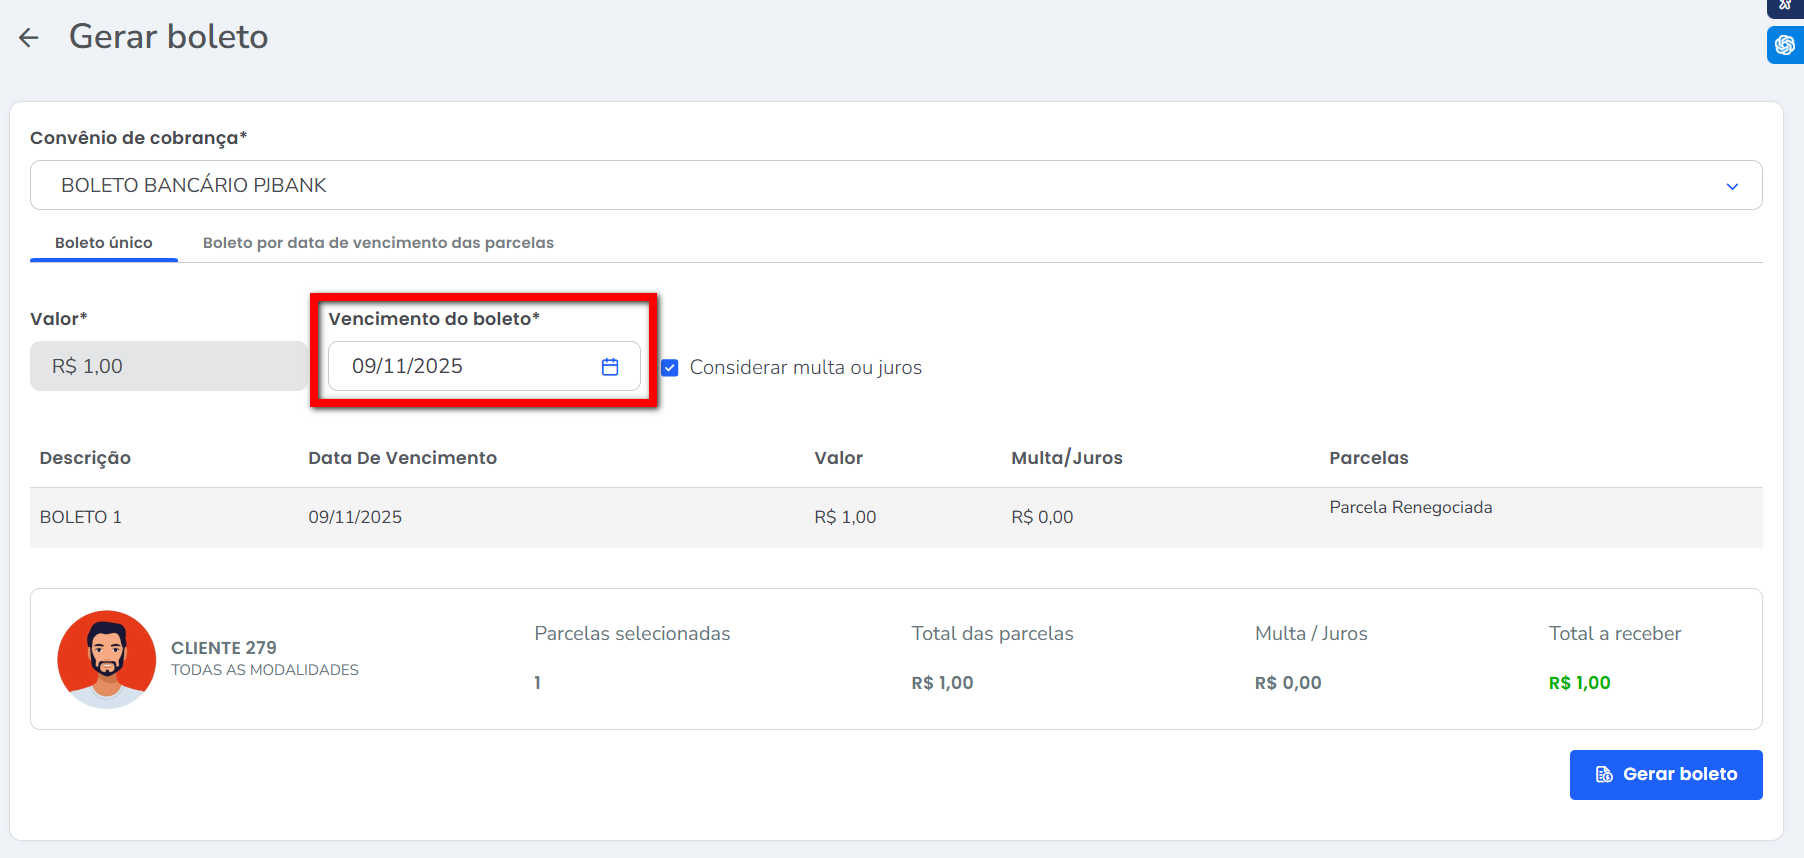Image resolution: width=1804 pixels, height=858 pixels.
Task: Click the Parcela Renegociada cell
Action: pyautogui.click(x=1410, y=508)
